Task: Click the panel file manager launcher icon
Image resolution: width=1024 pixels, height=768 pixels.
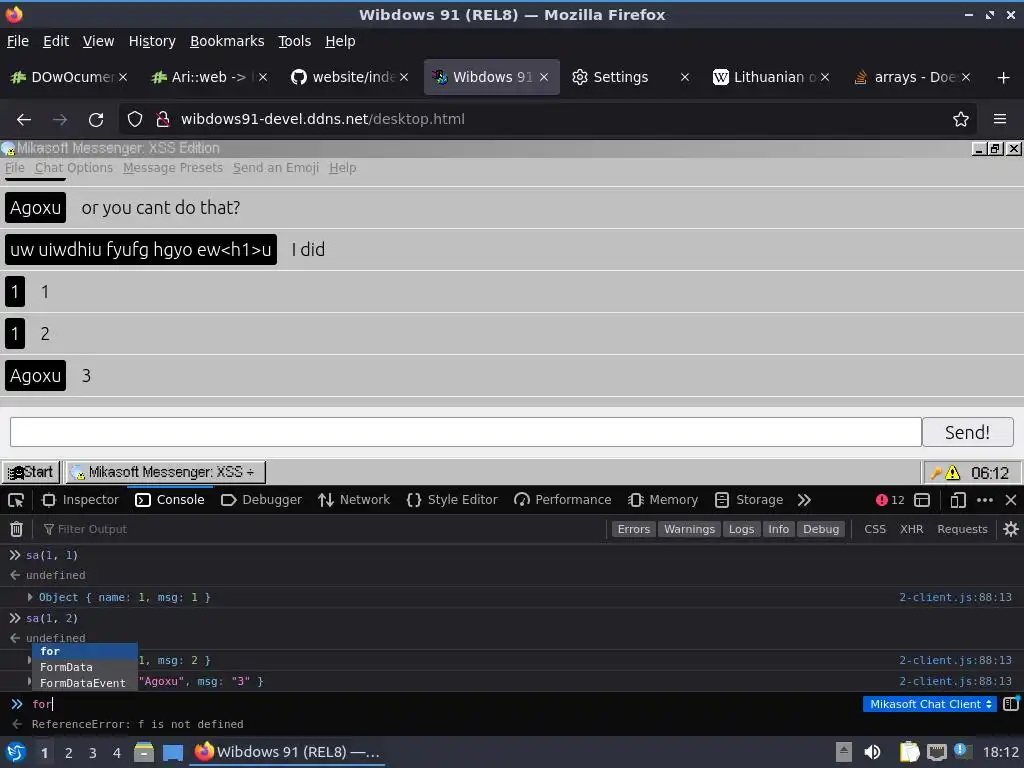Action: [144, 752]
